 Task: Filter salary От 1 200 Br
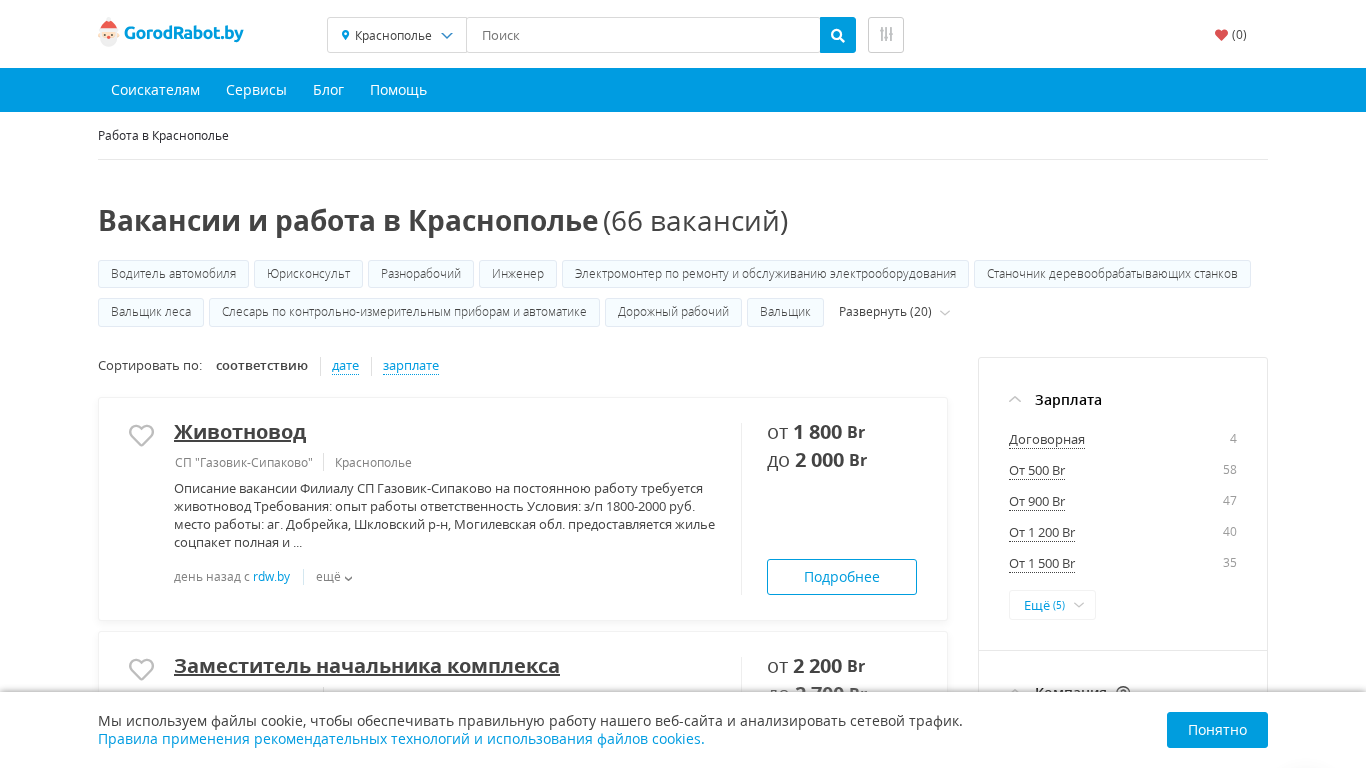tap(1042, 533)
